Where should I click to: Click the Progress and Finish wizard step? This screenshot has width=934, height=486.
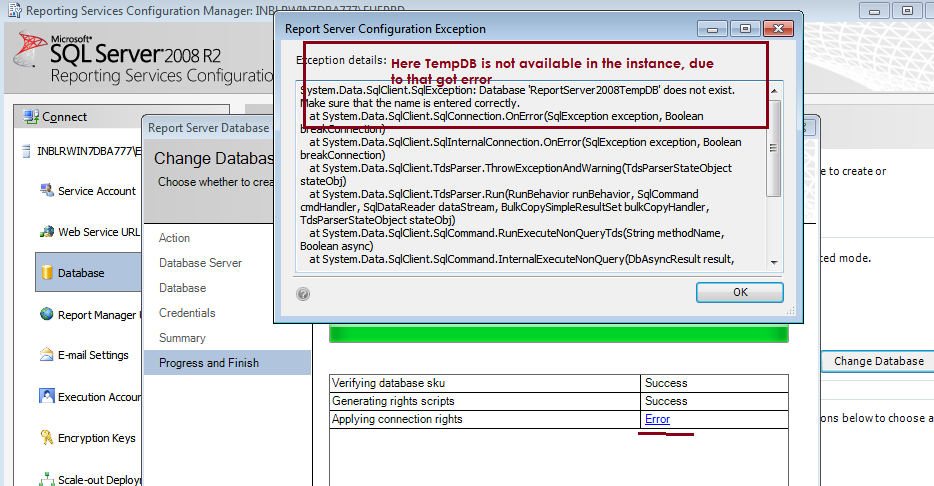(227, 363)
